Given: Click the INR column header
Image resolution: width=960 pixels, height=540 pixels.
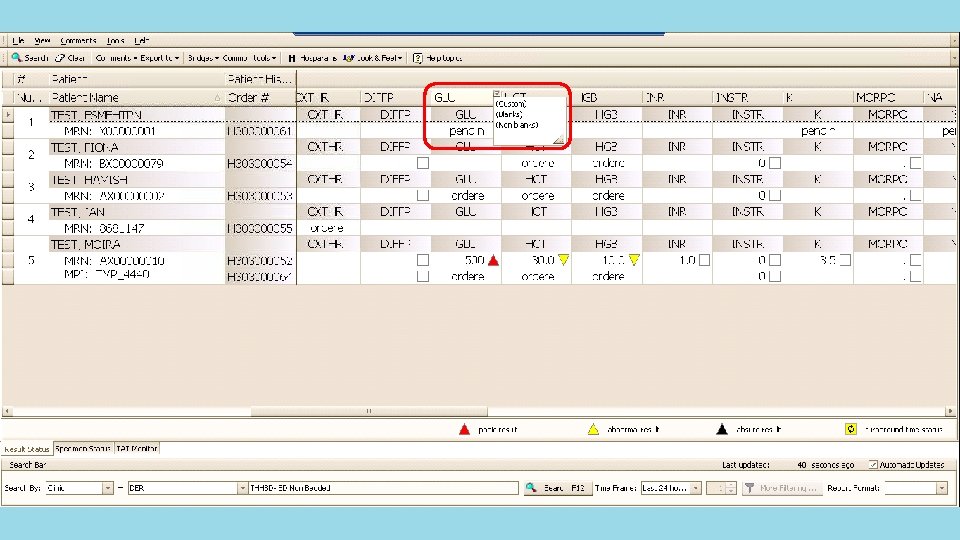Looking at the screenshot, I should click(x=678, y=97).
